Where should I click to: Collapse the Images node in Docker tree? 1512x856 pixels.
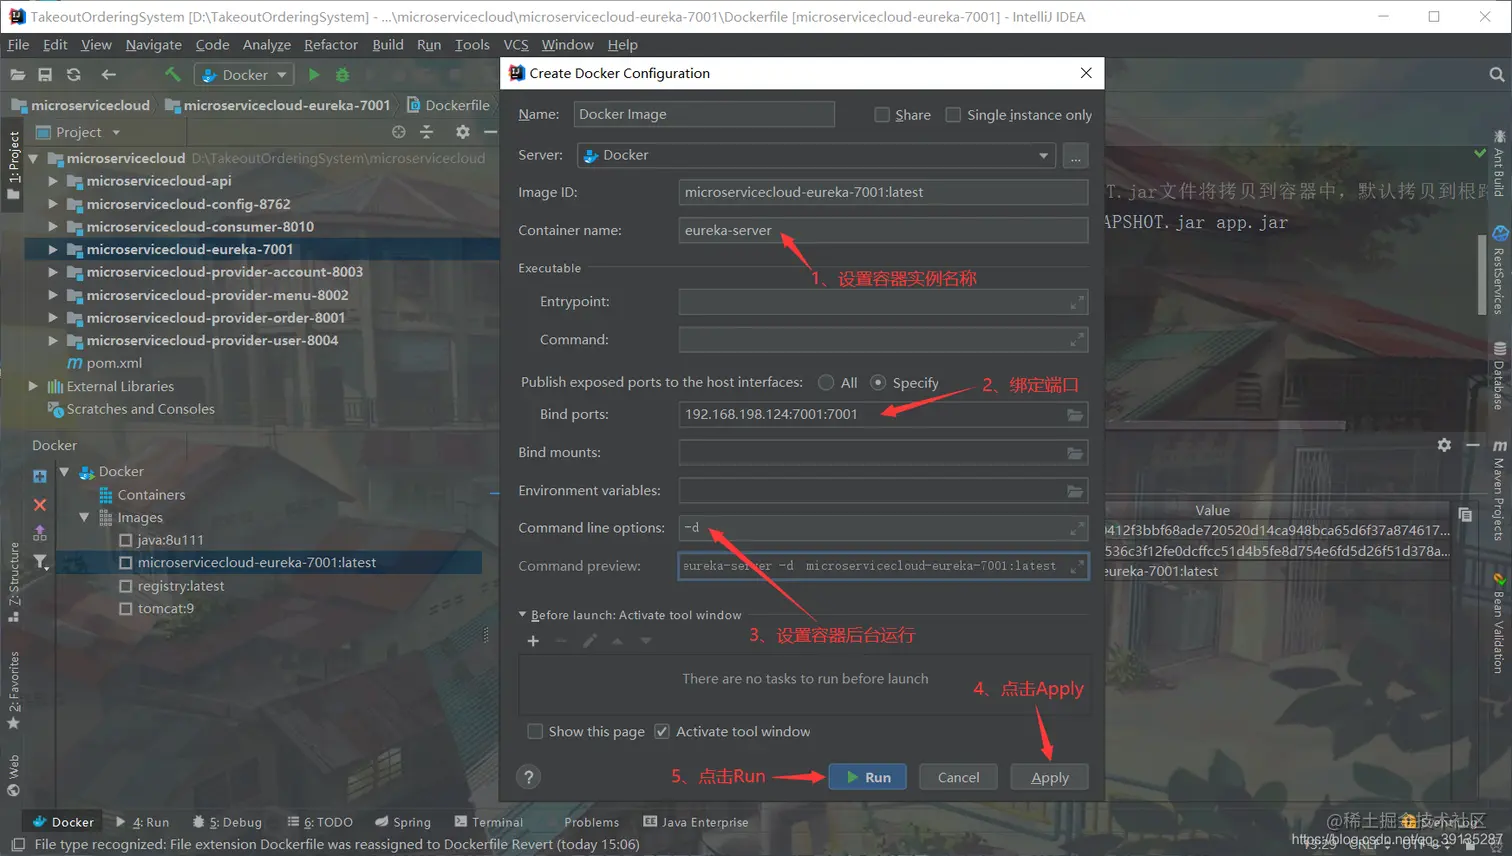pyautogui.click(x=84, y=517)
